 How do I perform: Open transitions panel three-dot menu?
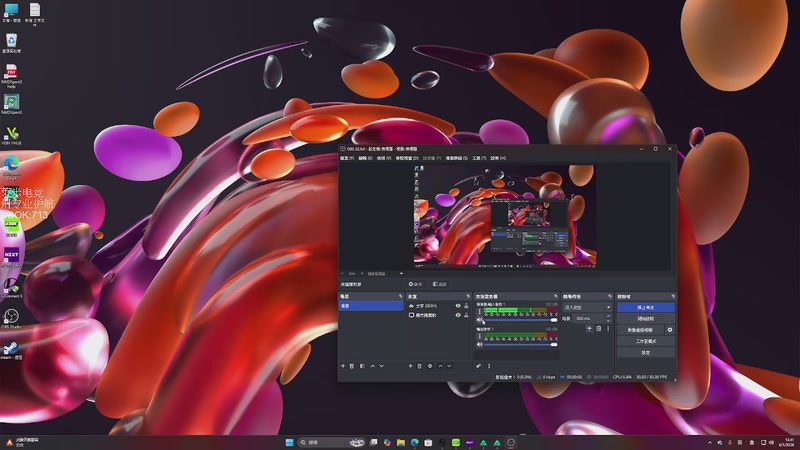pos(608,329)
